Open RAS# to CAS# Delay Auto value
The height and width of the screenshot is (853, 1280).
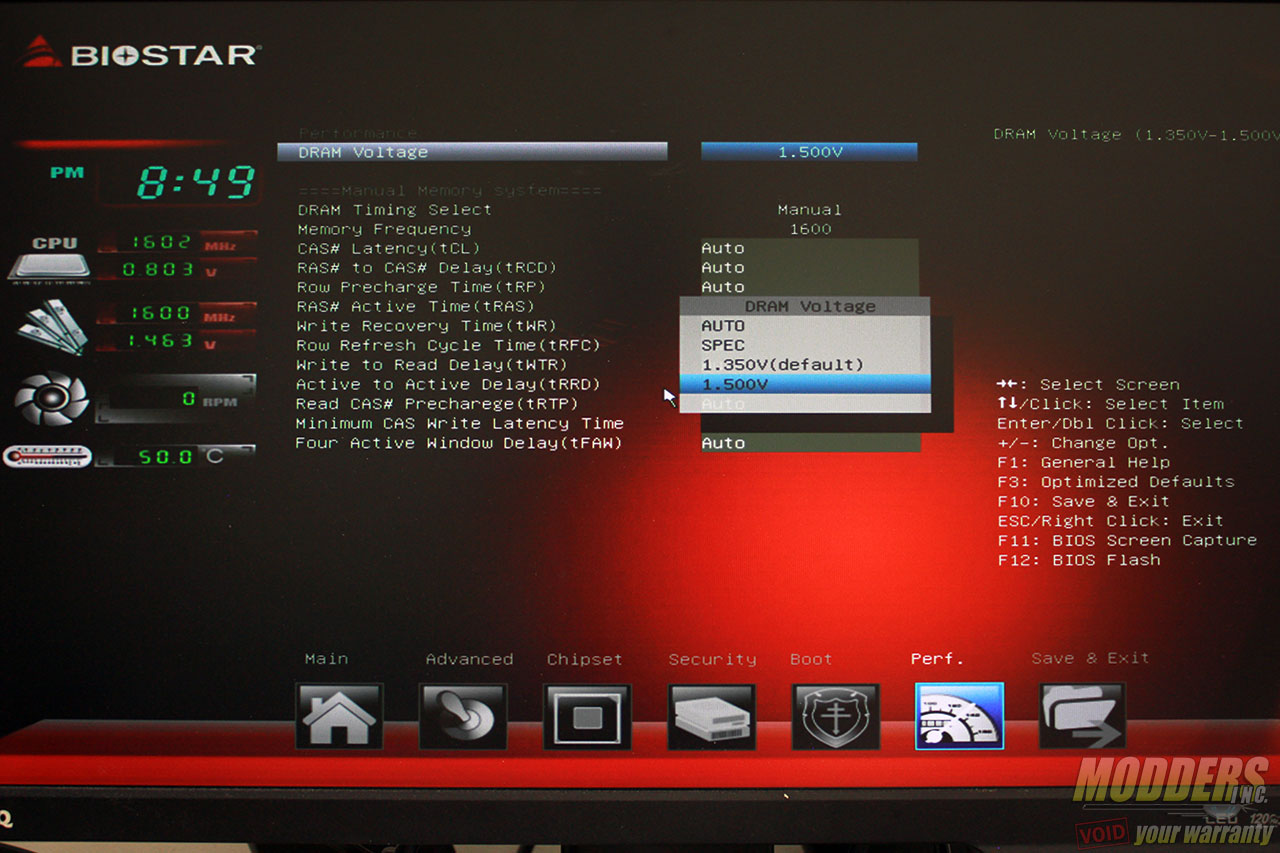(x=810, y=268)
